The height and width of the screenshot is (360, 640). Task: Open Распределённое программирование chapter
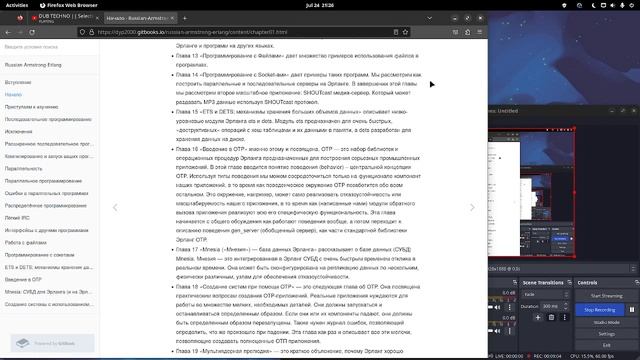click(46, 205)
